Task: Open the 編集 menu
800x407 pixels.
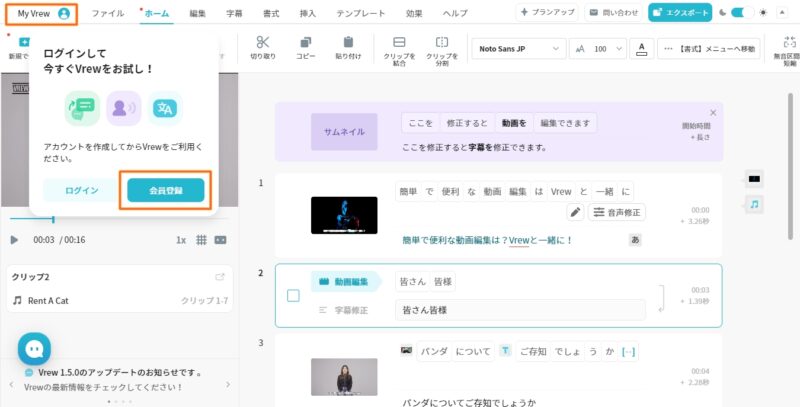Action: [197, 14]
